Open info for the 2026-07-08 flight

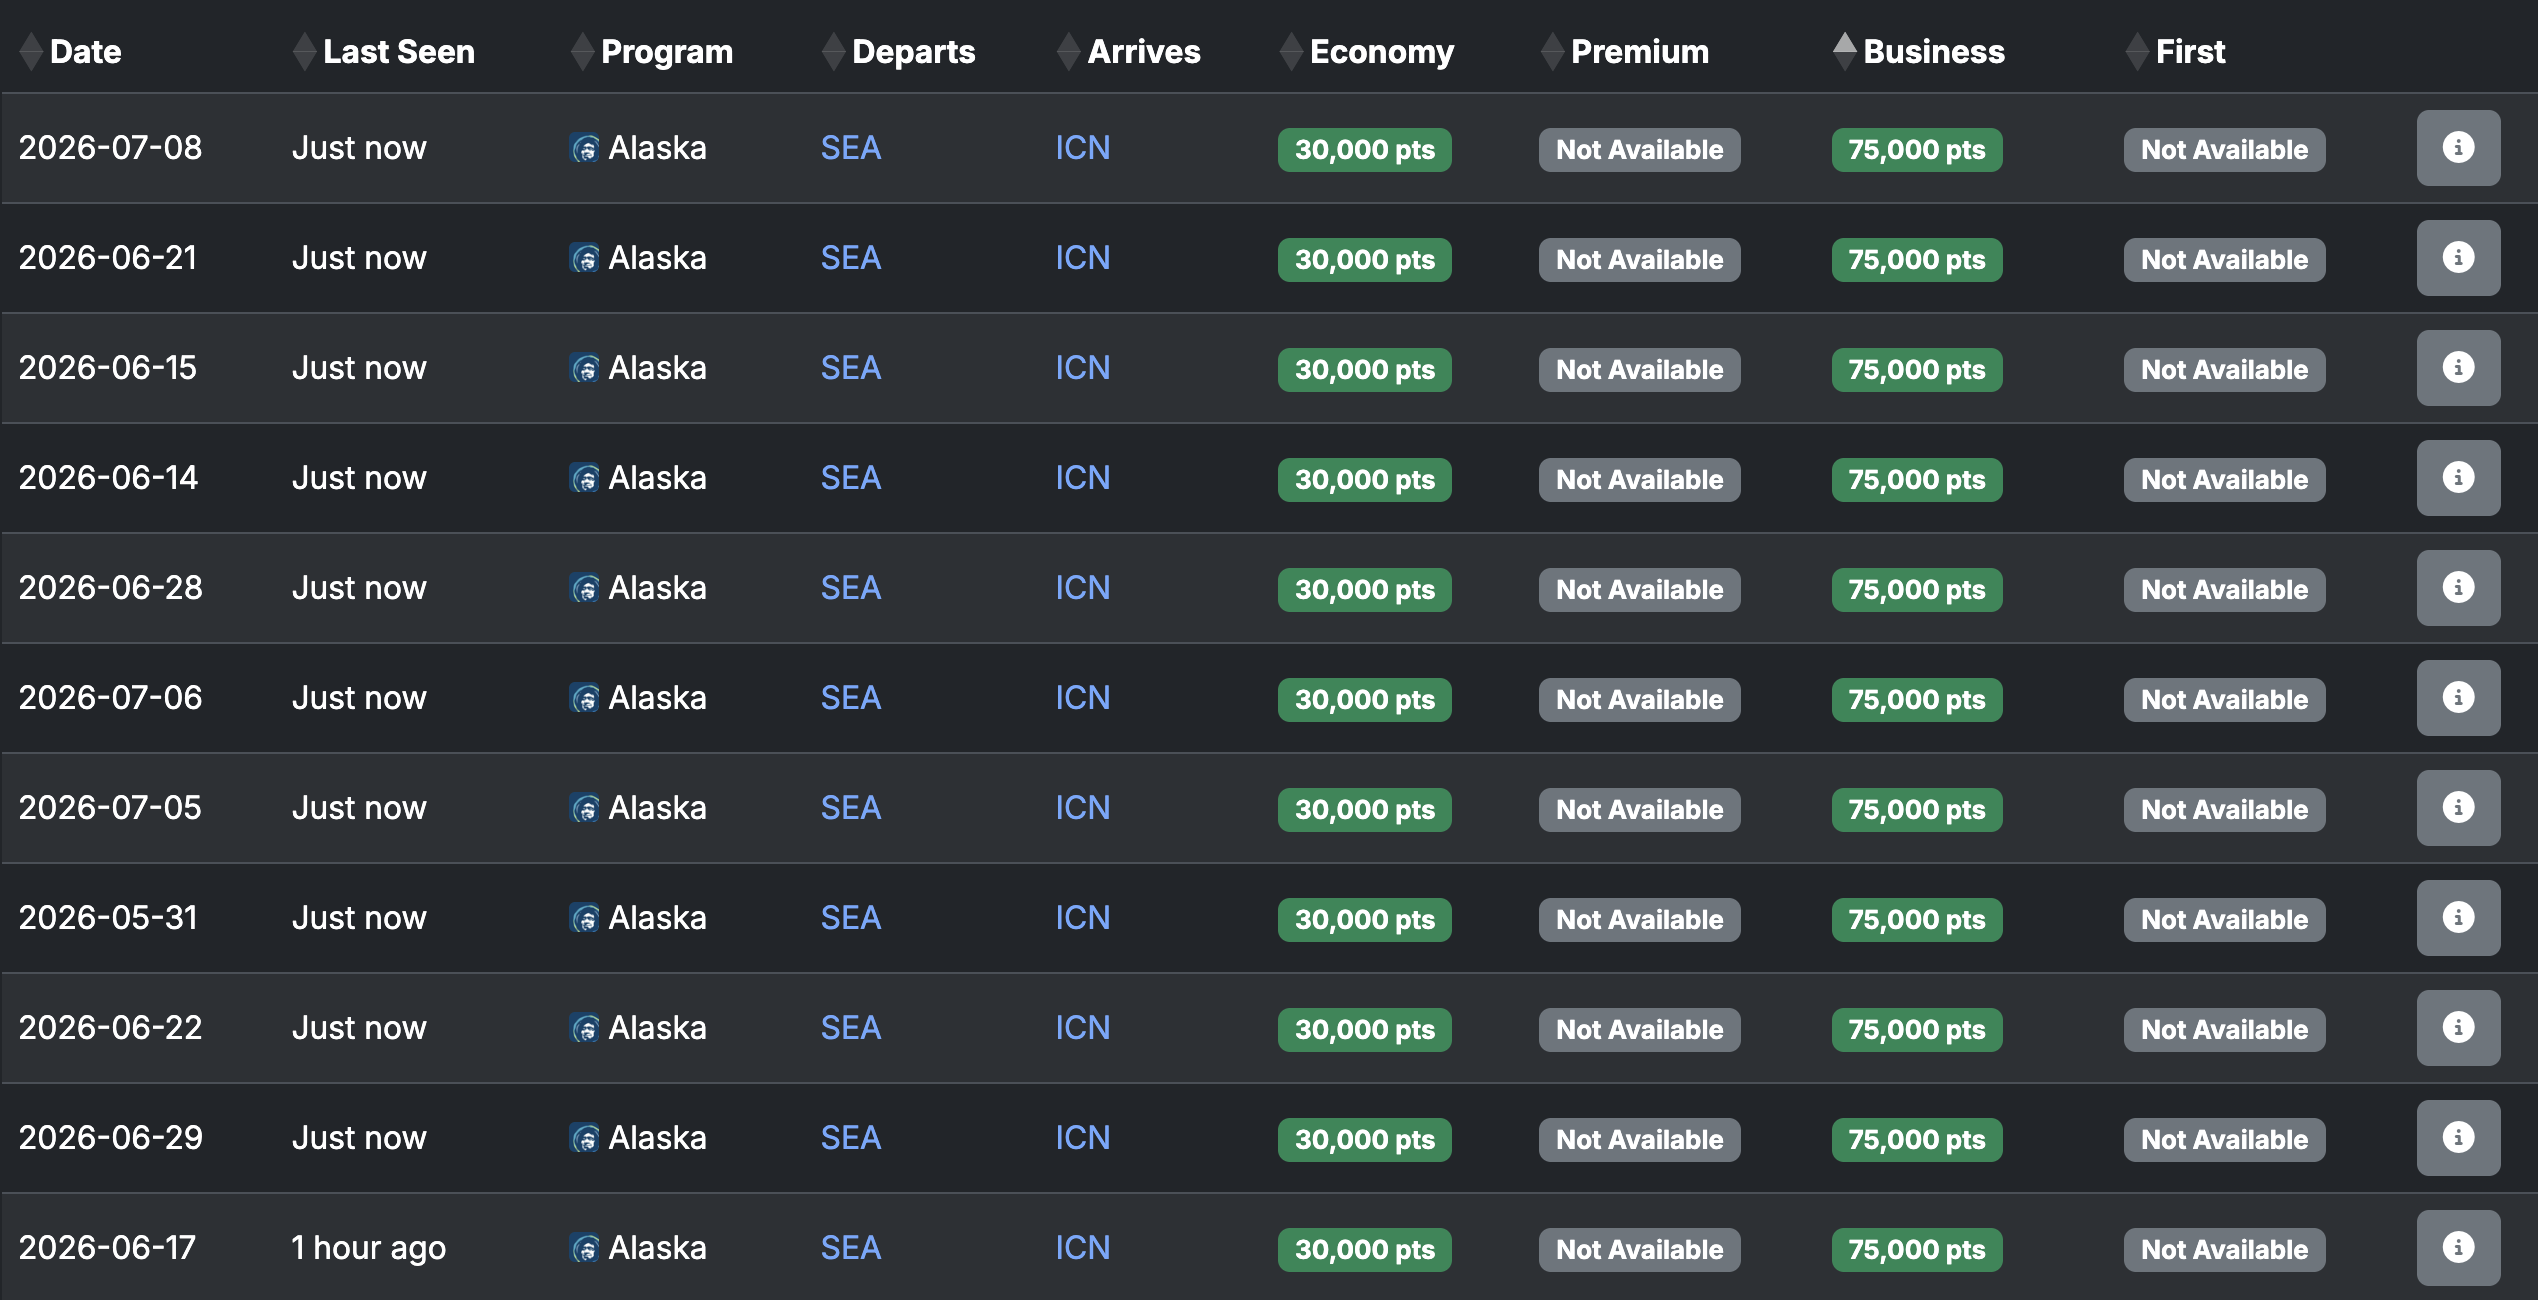(x=2457, y=148)
